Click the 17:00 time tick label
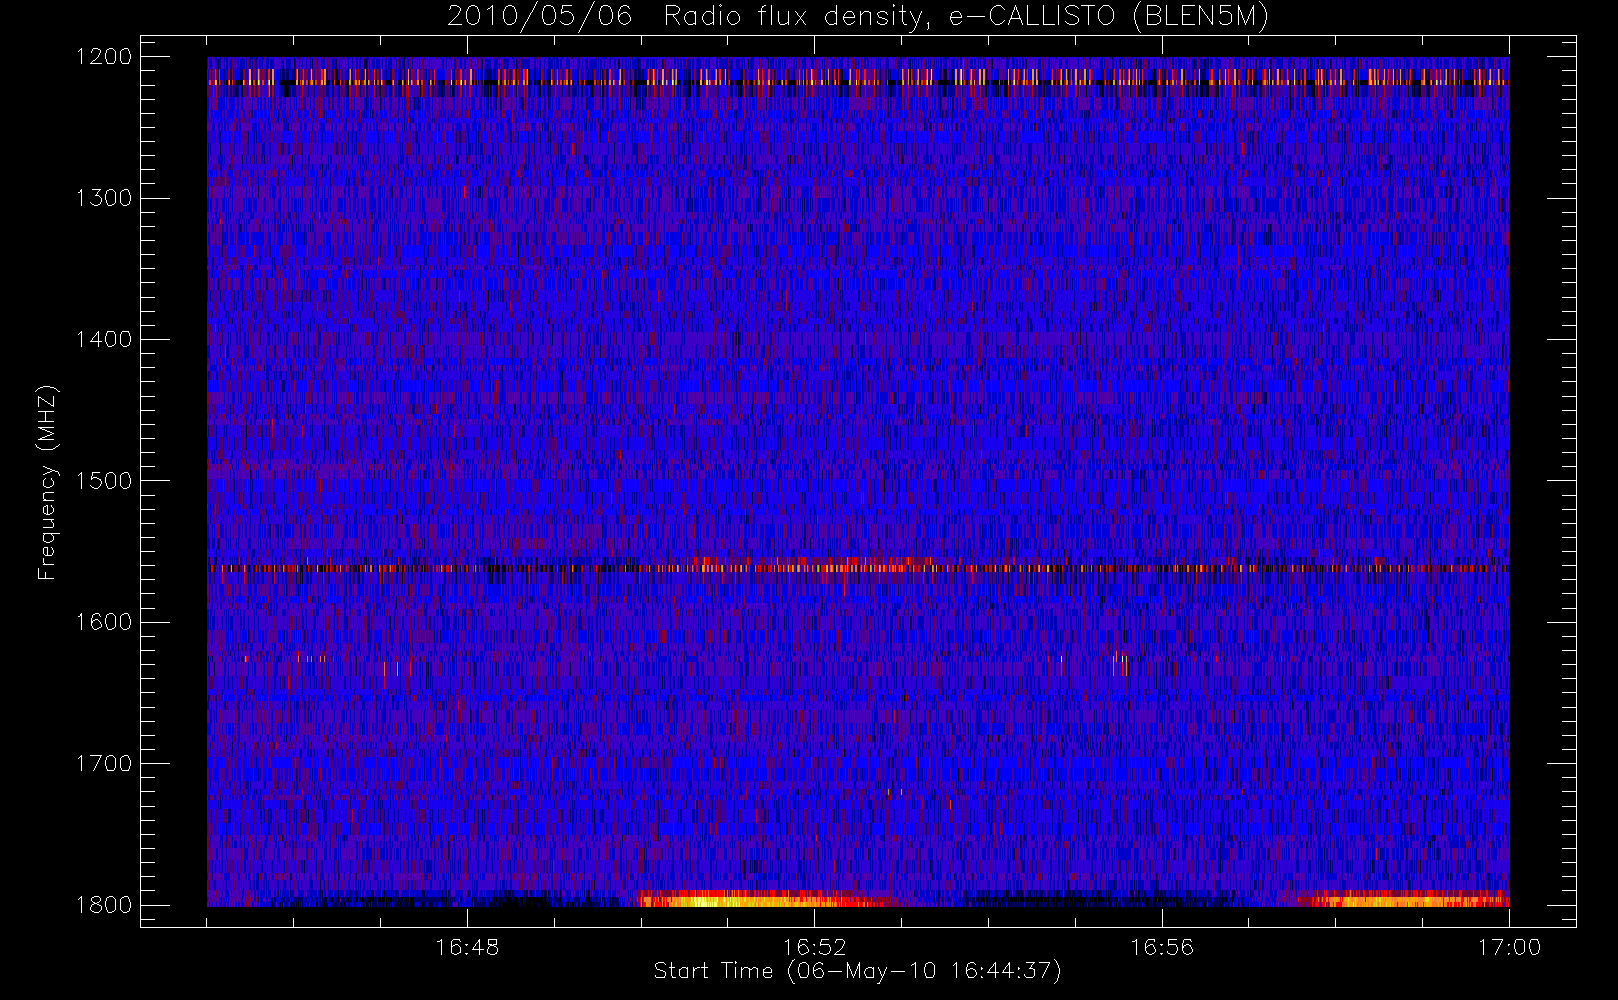 pyautogui.click(x=1509, y=947)
